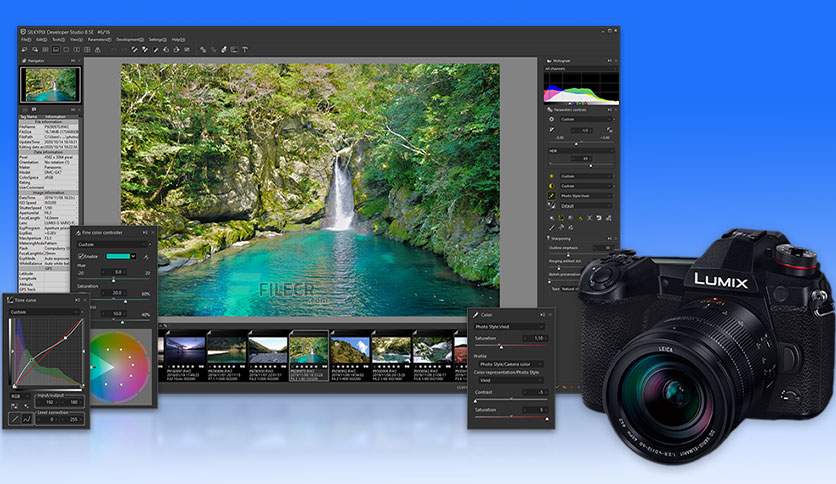Viewport: 836px width, 484px height.
Task: Click the undo arrow in the toolbar
Action: [x=114, y=50]
